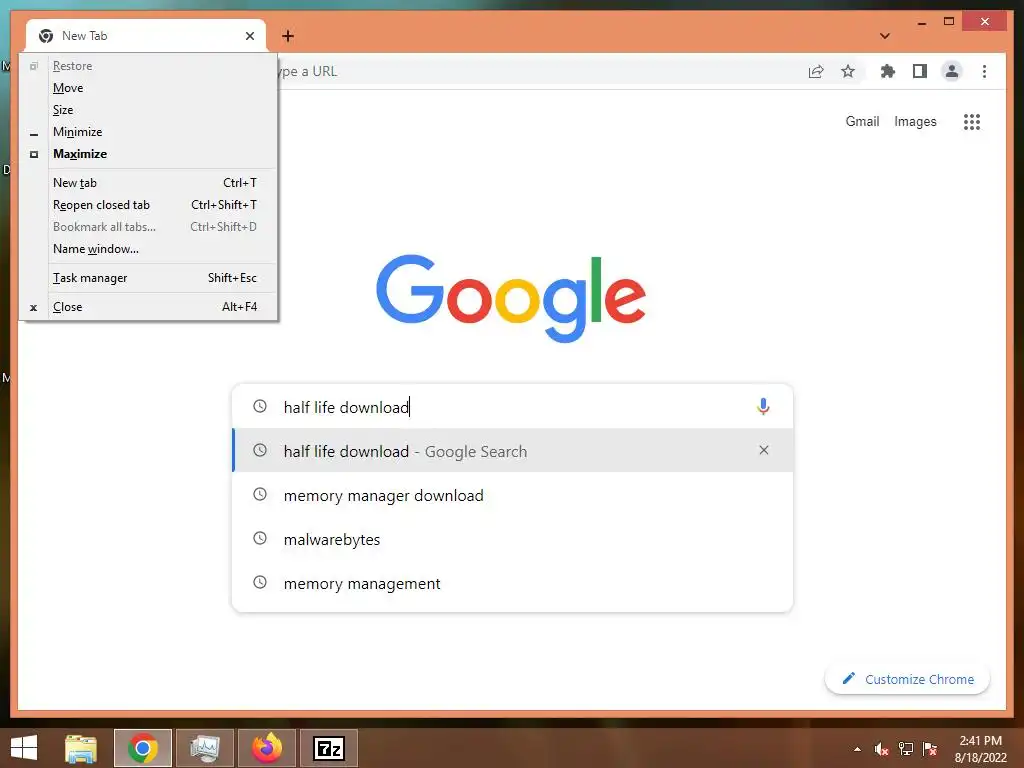Click the muted volume tray icon
This screenshot has height=768, width=1024.
click(x=882, y=749)
